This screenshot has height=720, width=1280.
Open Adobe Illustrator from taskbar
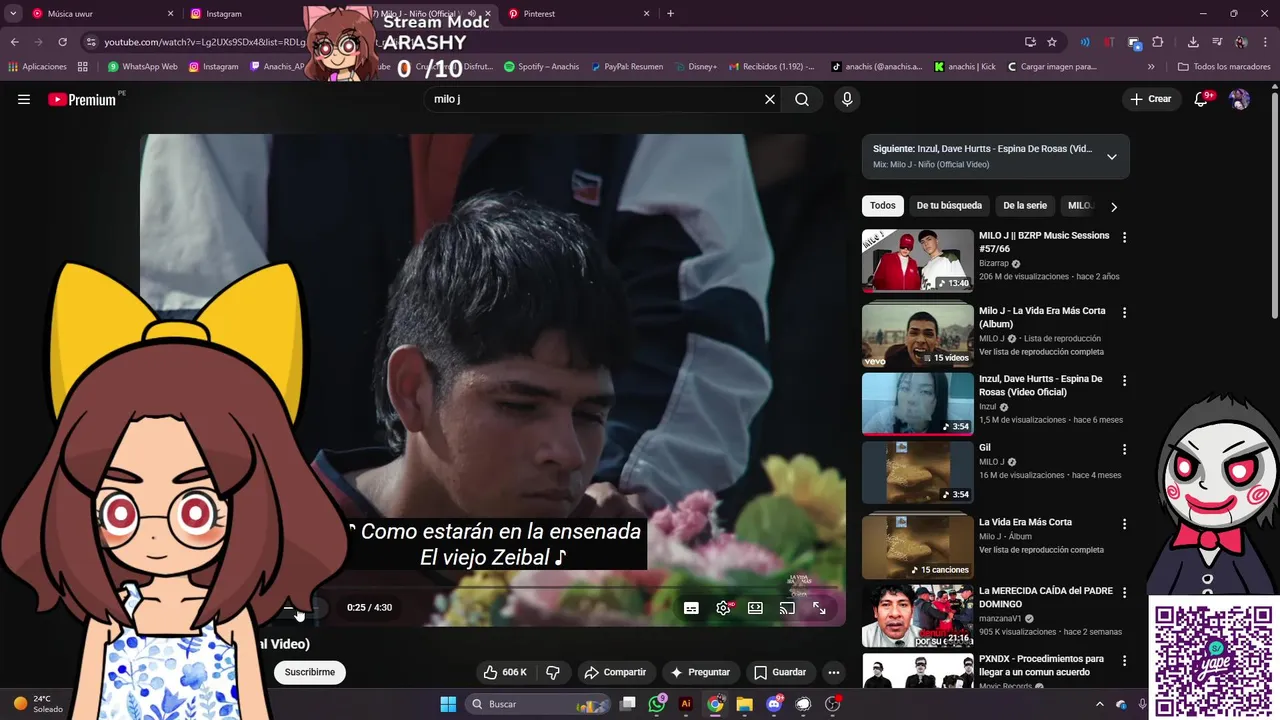click(686, 704)
